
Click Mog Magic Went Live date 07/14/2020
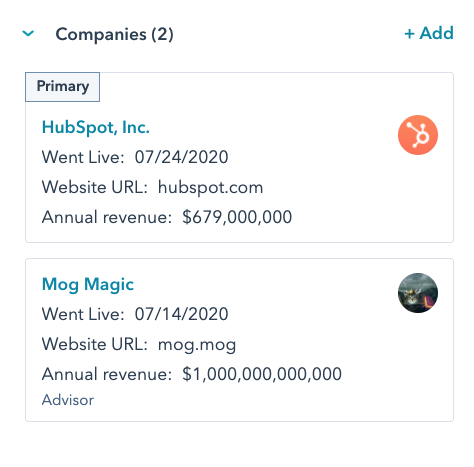(x=181, y=314)
